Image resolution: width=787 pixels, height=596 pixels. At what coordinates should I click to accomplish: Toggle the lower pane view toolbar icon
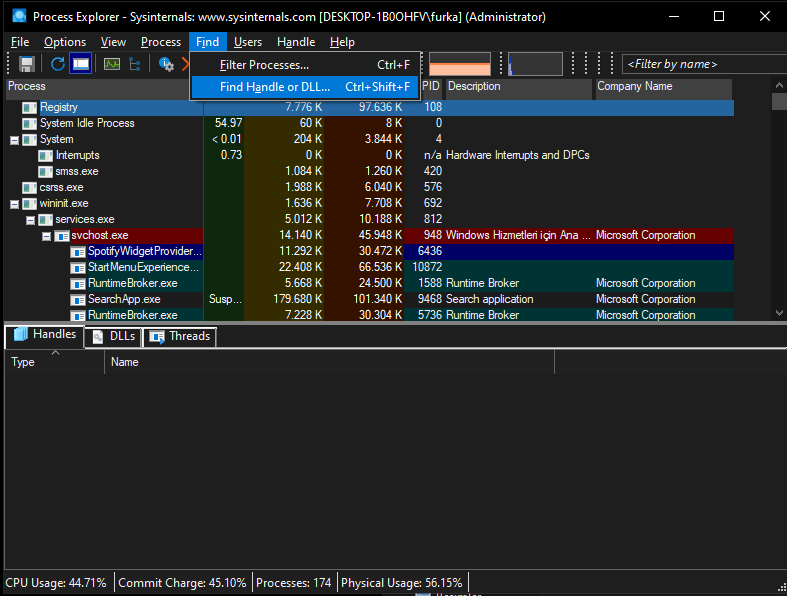point(80,64)
